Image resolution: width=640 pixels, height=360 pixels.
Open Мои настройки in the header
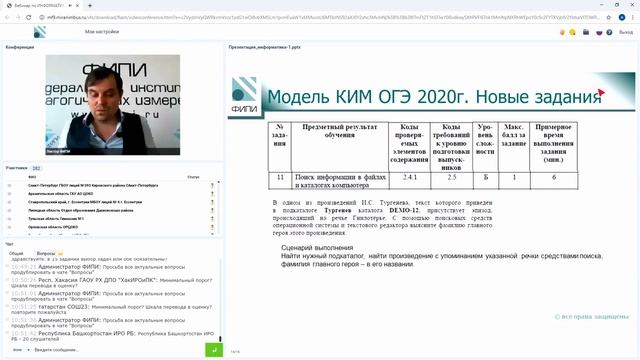click(x=102, y=31)
